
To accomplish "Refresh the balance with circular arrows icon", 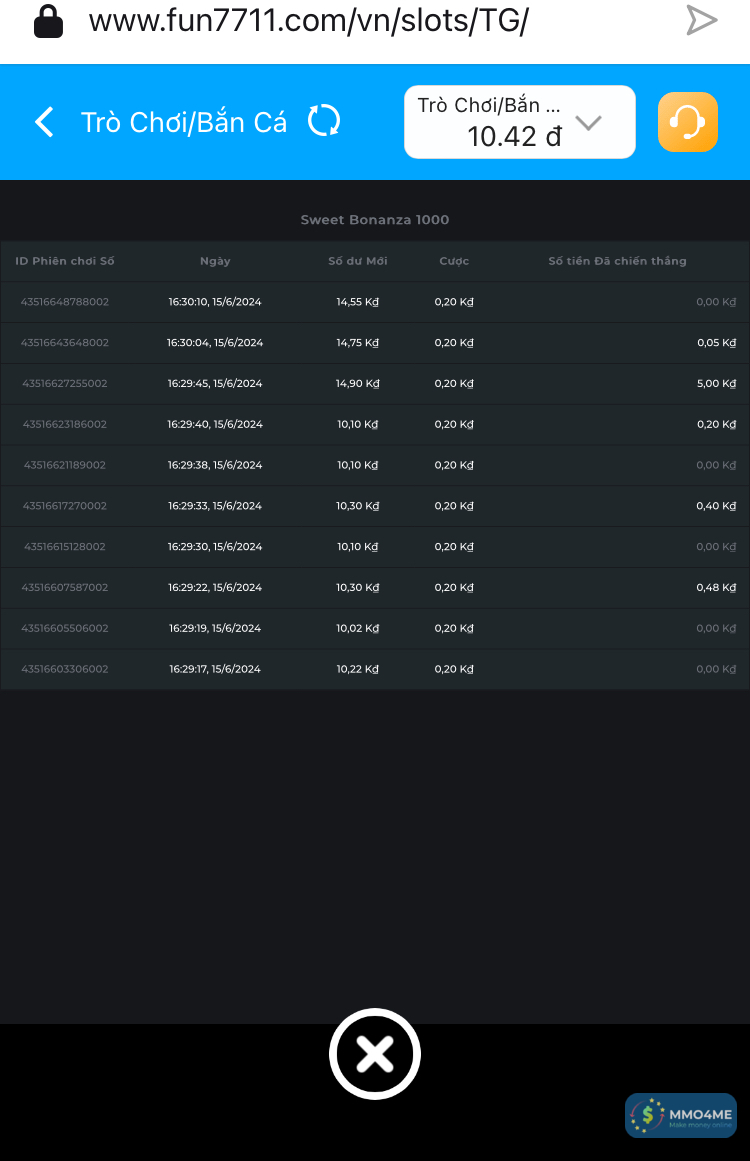I will click(324, 121).
